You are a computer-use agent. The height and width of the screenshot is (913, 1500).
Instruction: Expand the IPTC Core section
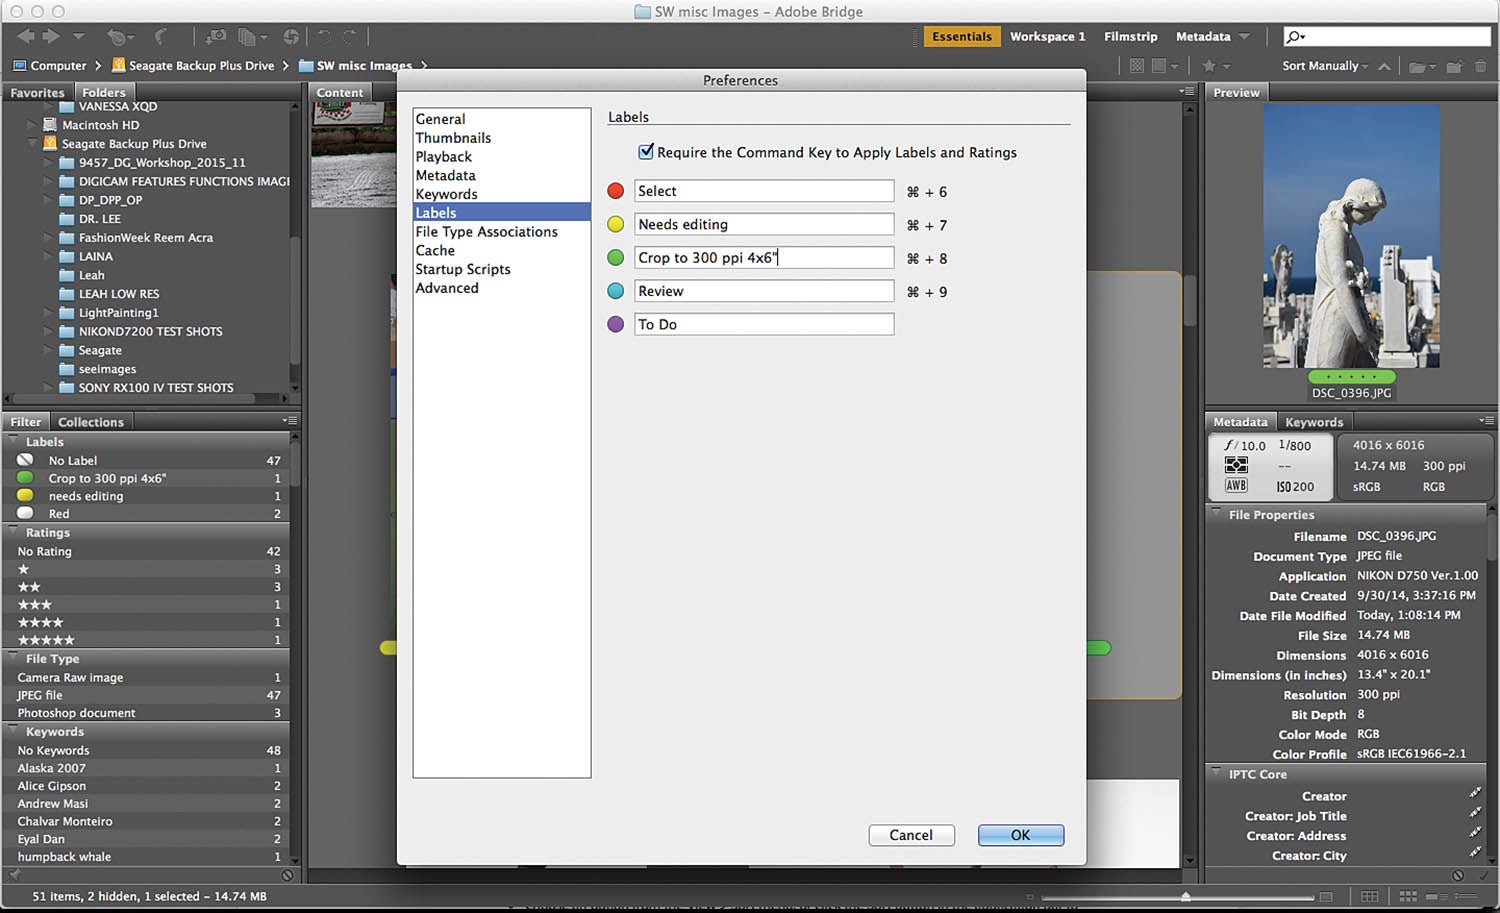1218,774
